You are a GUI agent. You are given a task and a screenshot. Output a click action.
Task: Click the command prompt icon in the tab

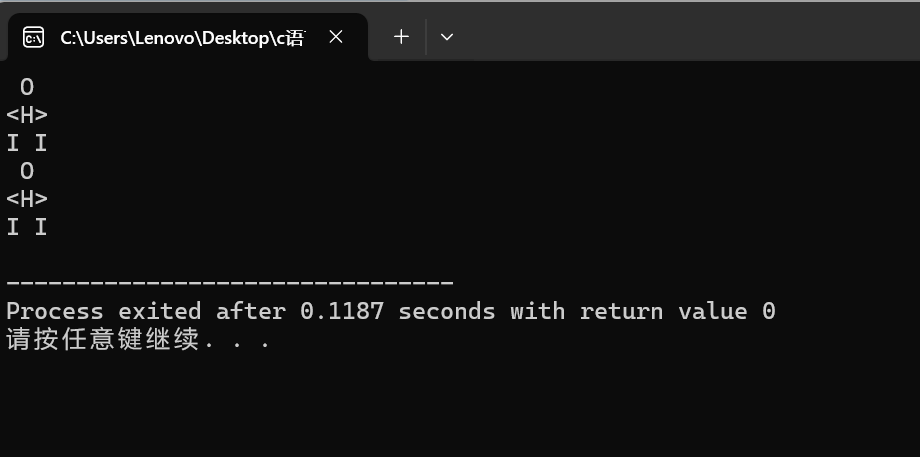pos(33,38)
